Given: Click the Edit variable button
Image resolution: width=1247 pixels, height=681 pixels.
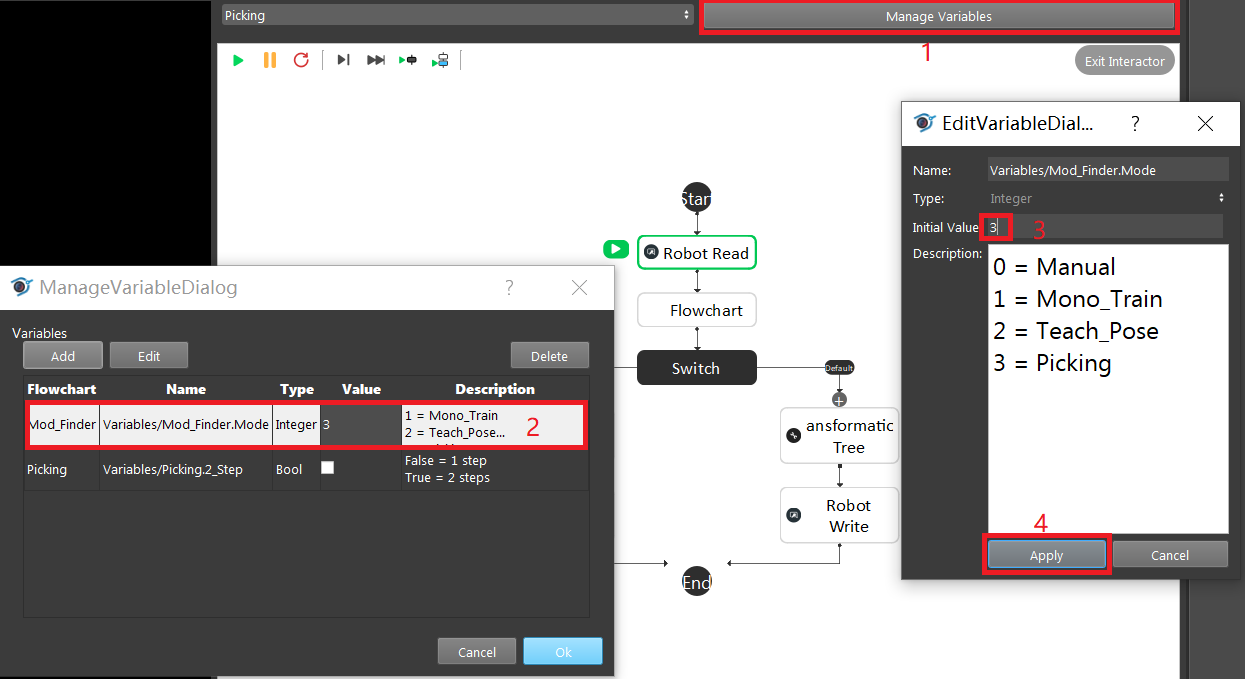Looking at the screenshot, I should tap(149, 355).
